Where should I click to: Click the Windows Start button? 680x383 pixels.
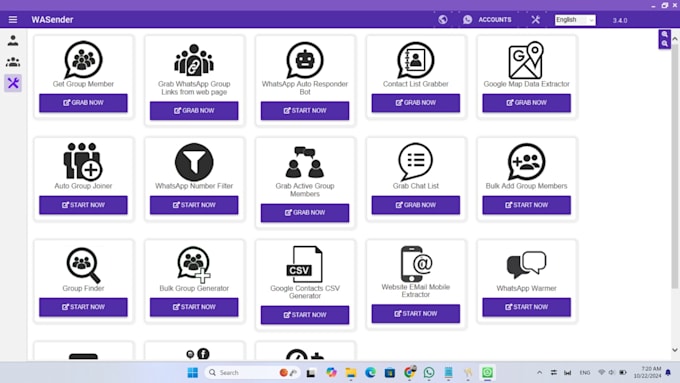193,373
